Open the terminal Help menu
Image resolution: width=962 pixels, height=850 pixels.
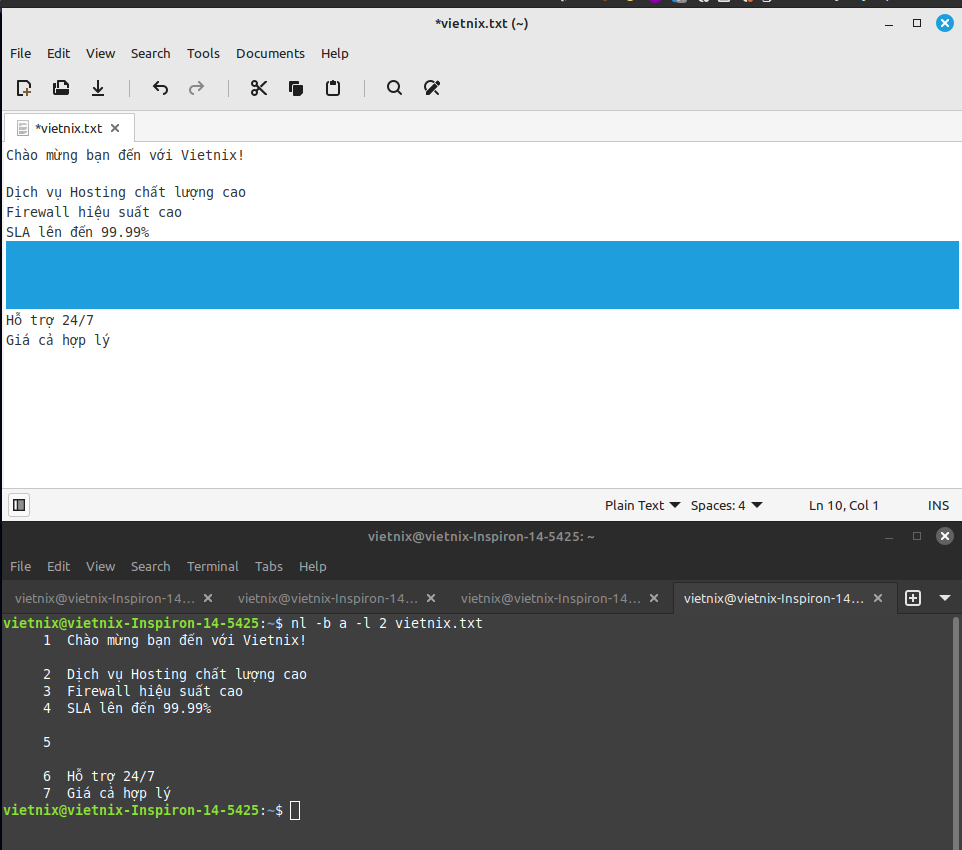pos(312,566)
